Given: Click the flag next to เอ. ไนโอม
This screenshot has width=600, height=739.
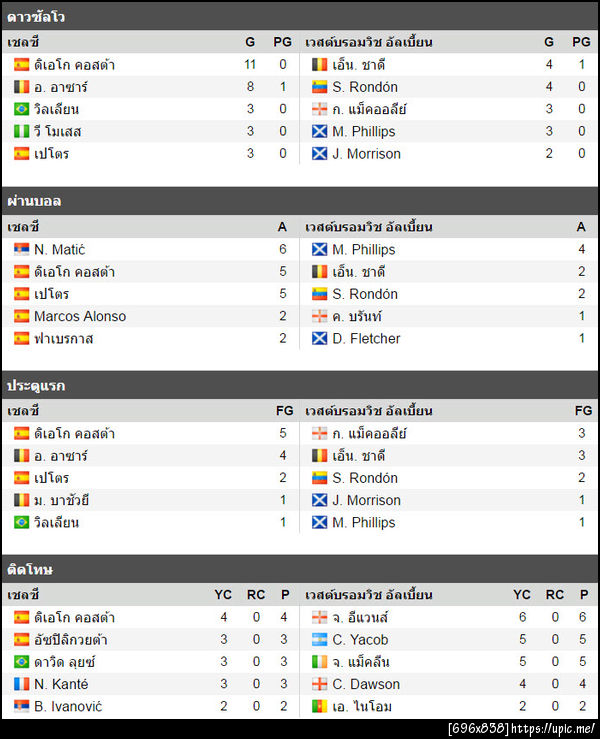Looking at the screenshot, I should tap(320, 706).
